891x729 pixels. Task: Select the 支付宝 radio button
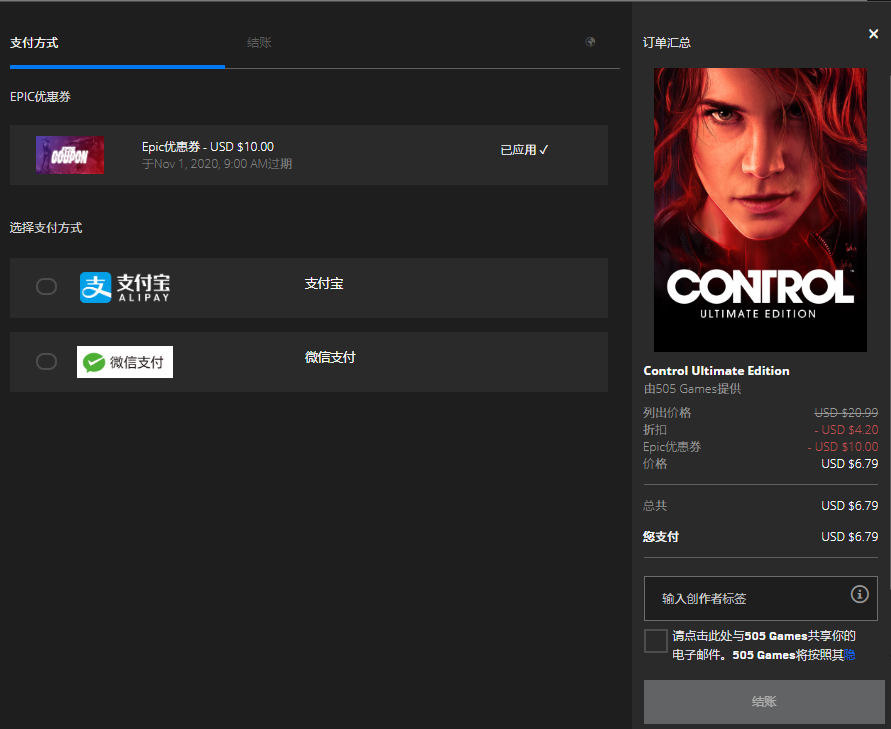[x=46, y=286]
